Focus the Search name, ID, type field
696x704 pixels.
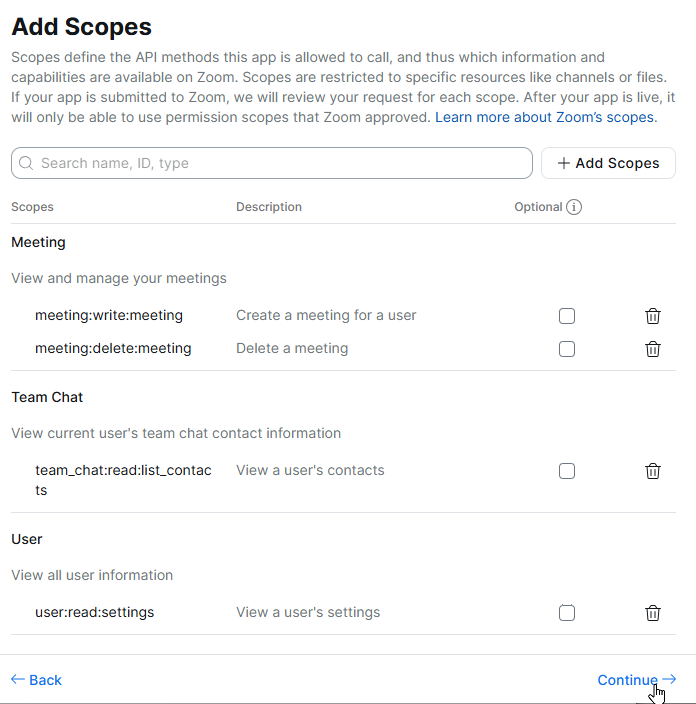[x=272, y=163]
